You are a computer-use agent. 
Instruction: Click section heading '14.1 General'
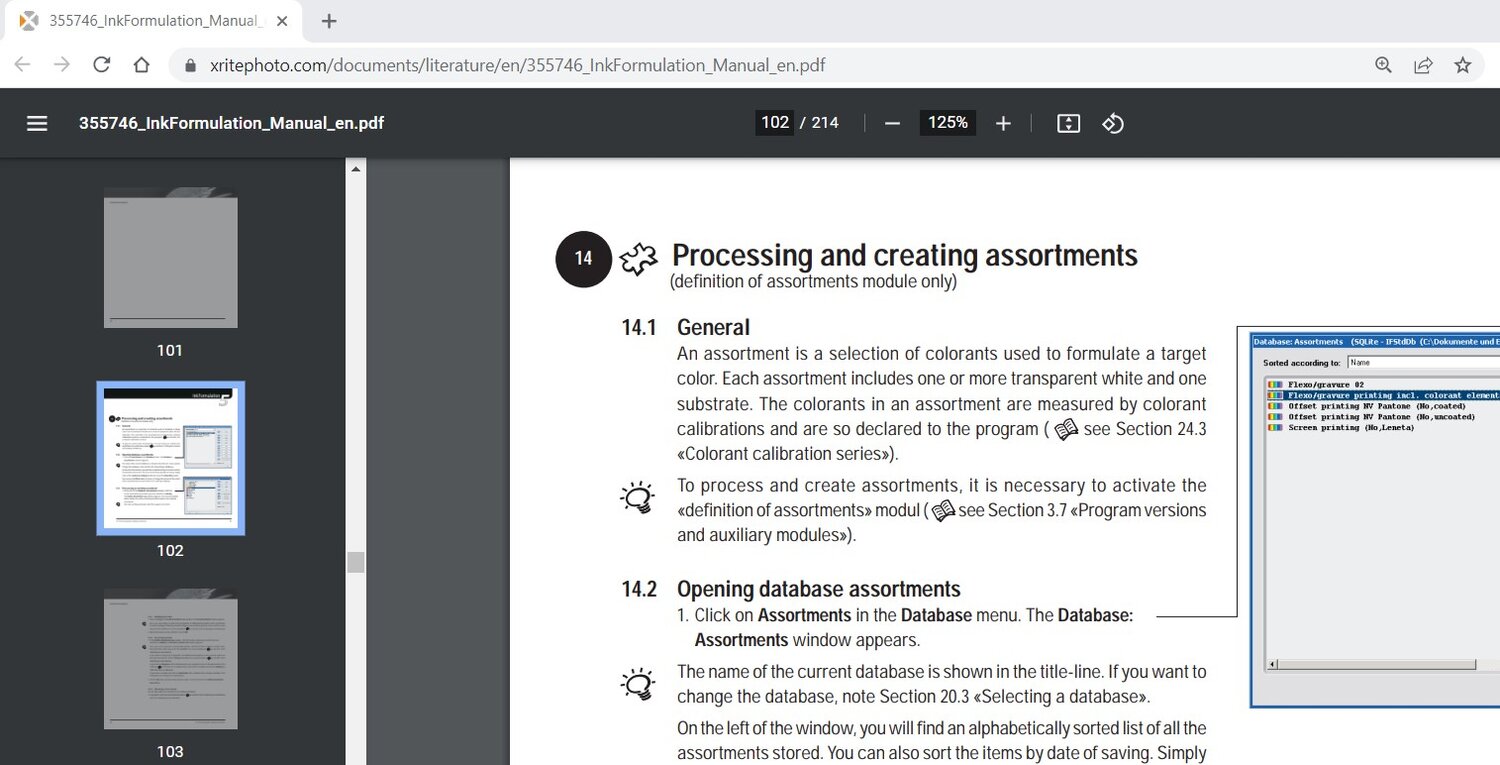[685, 327]
